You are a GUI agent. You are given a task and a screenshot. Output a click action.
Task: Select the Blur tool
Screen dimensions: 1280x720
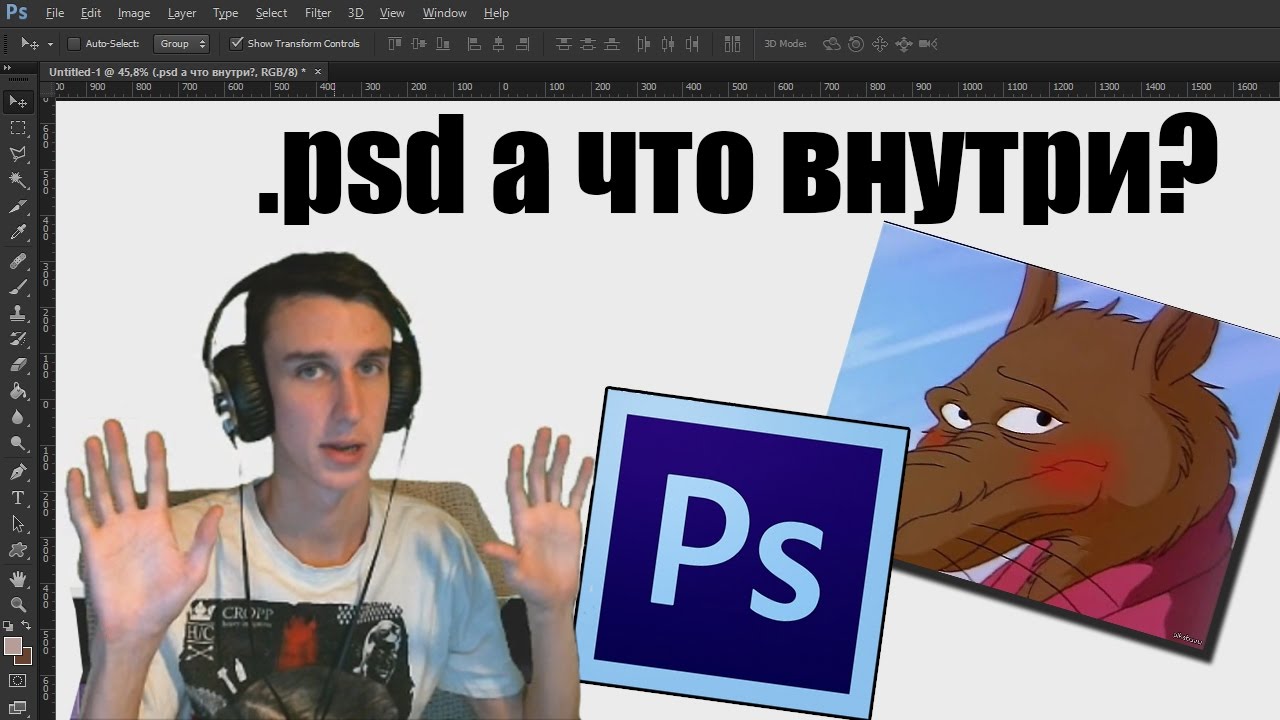(18, 417)
